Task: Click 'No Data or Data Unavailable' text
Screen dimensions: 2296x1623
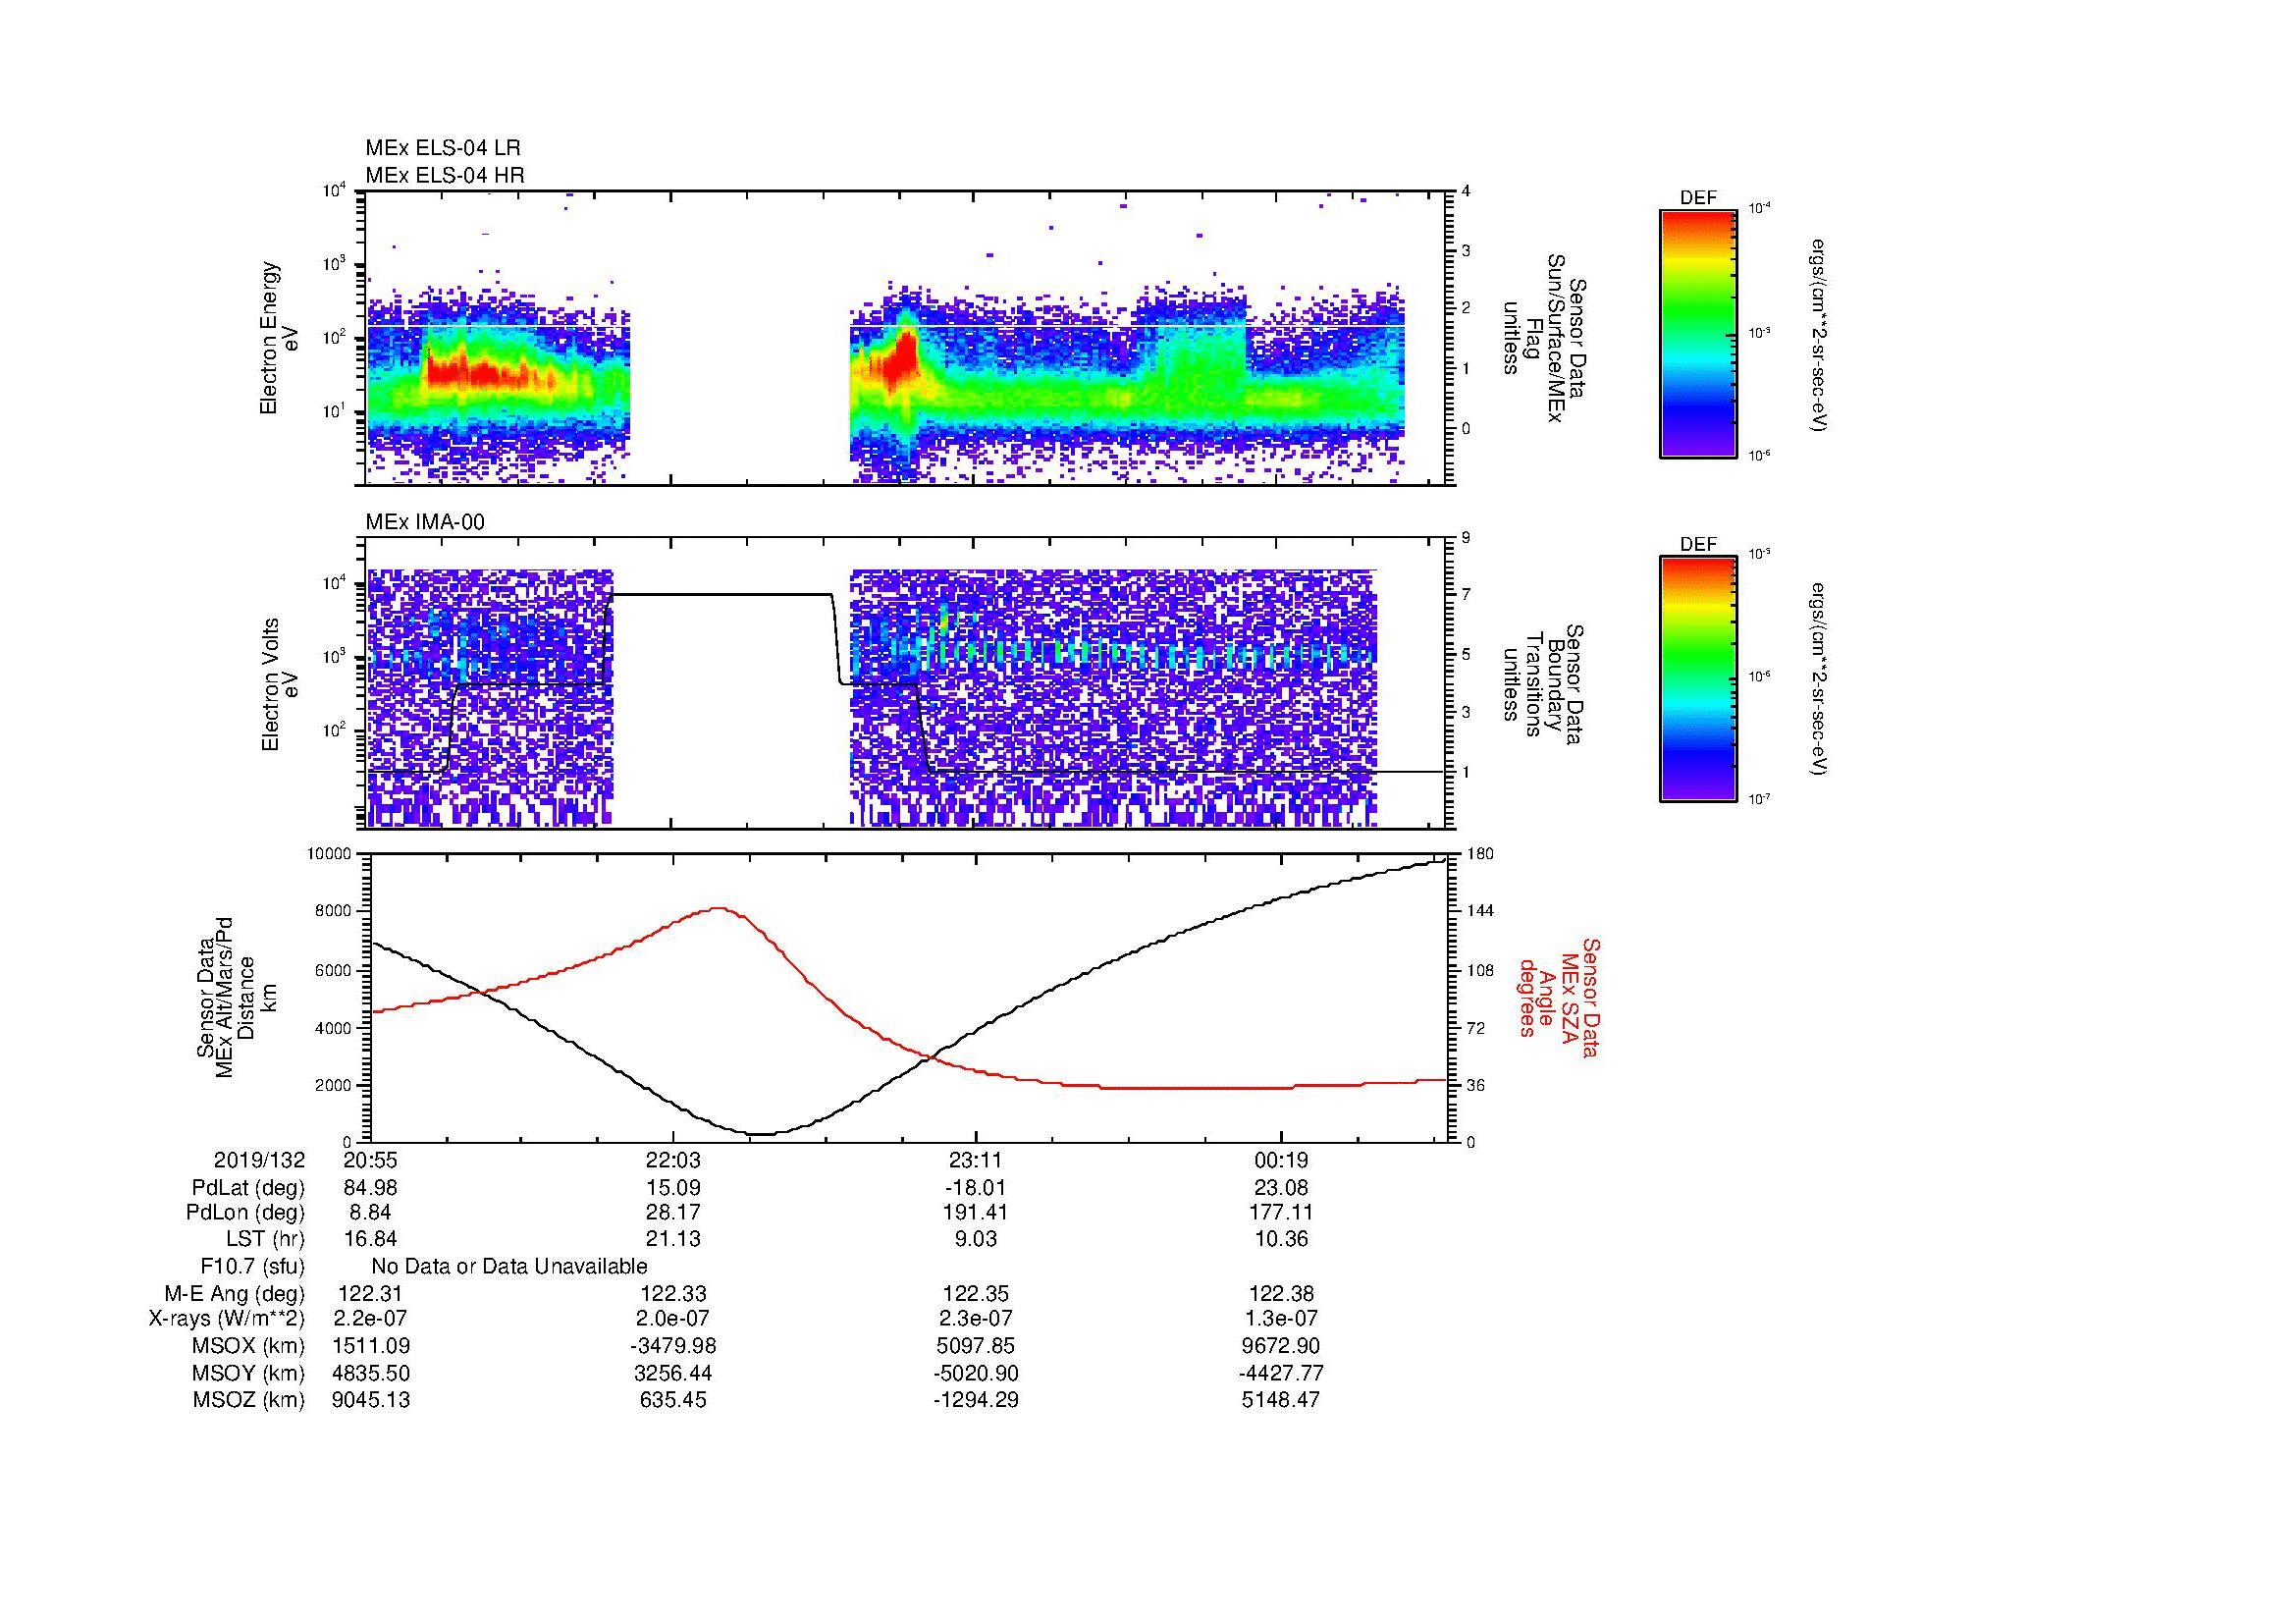Action: click(509, 1267)
